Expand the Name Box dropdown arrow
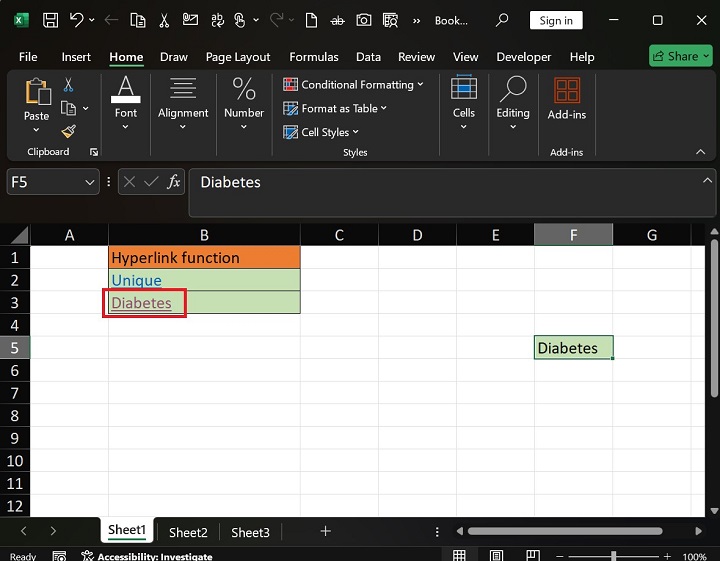Viewport: 720px width, 561px height. click(90, 182)
